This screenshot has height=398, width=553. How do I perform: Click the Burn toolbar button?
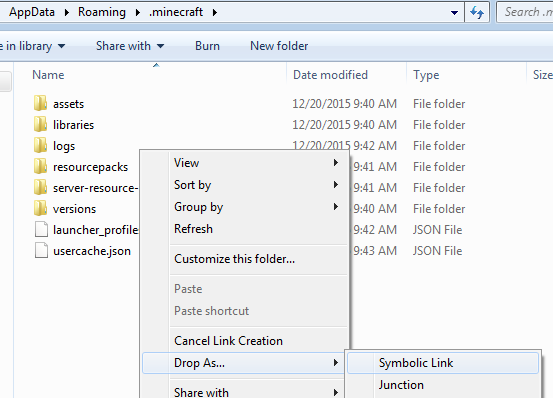tap(207, 46)
